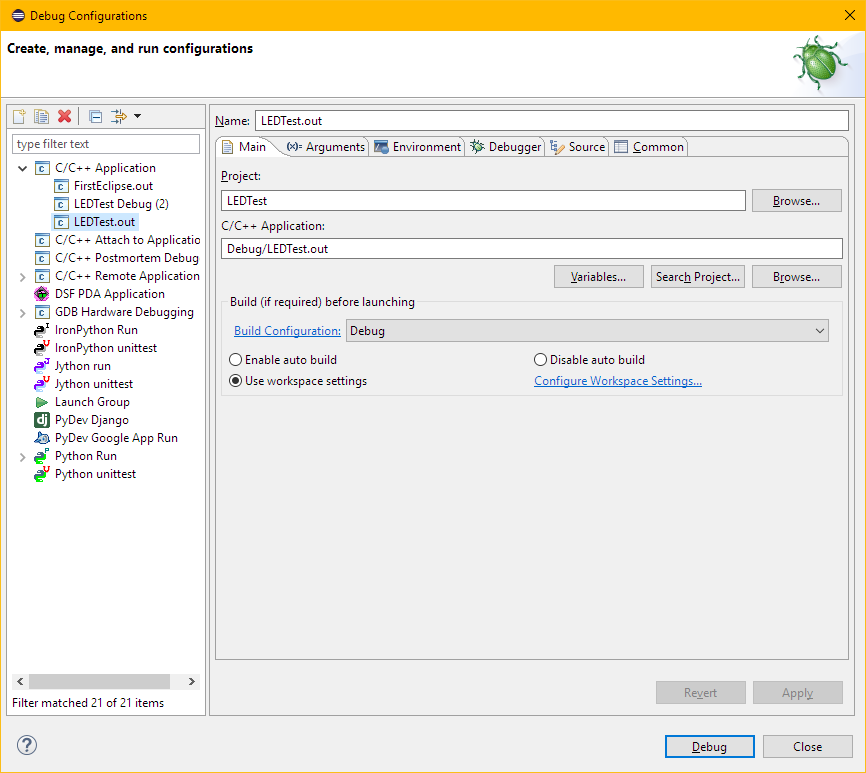
Task: Switch to the Debugger tab
Action: pos(506,147)
